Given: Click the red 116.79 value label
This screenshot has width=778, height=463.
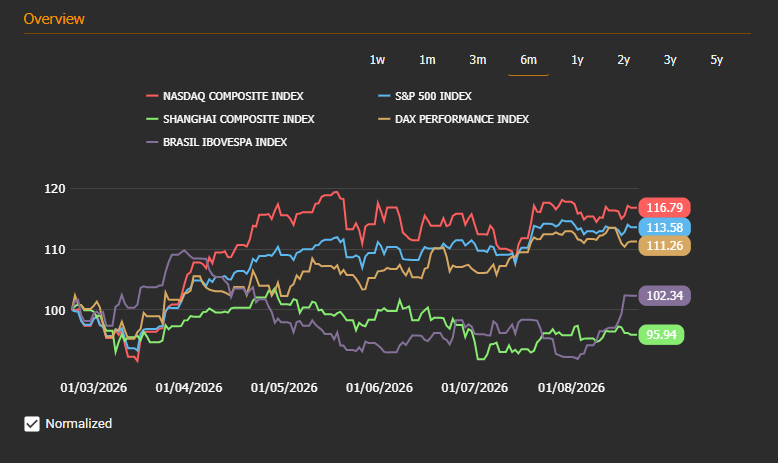Looking at the screenshot, I should 664,207.
